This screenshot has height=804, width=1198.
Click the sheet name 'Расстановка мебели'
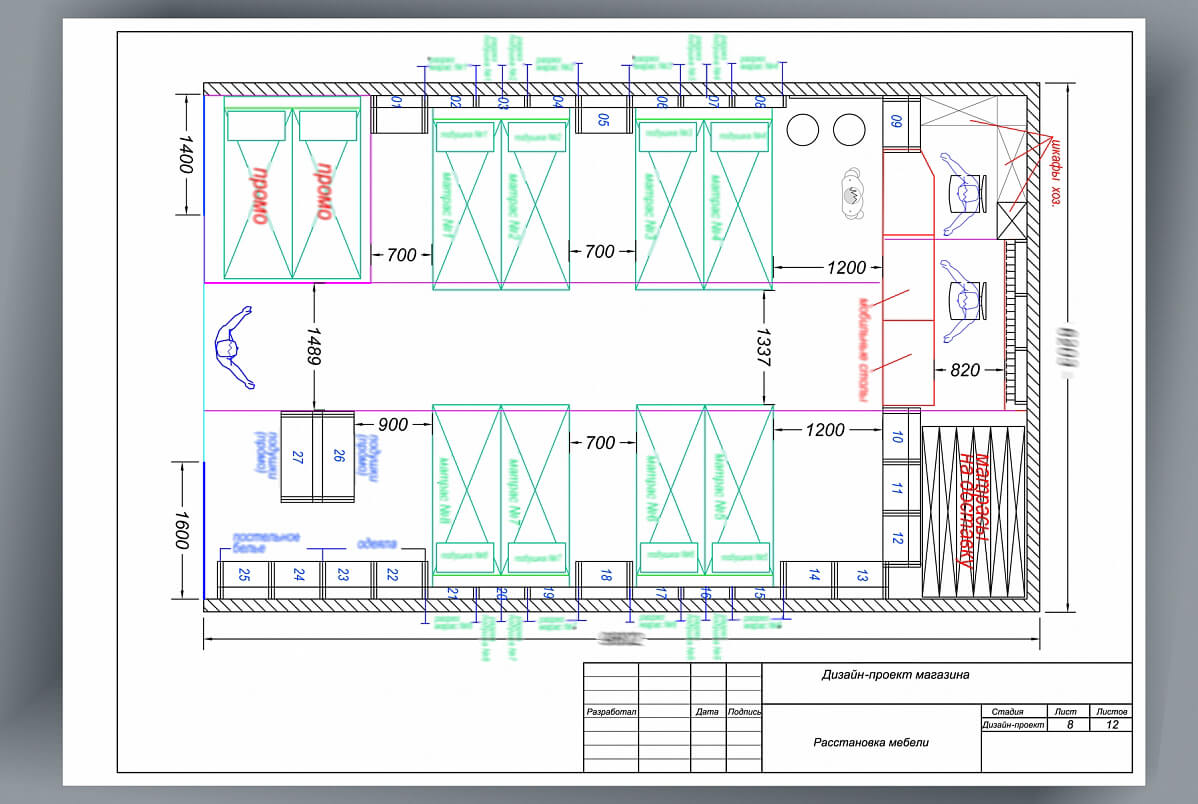[x=871, y=742]
